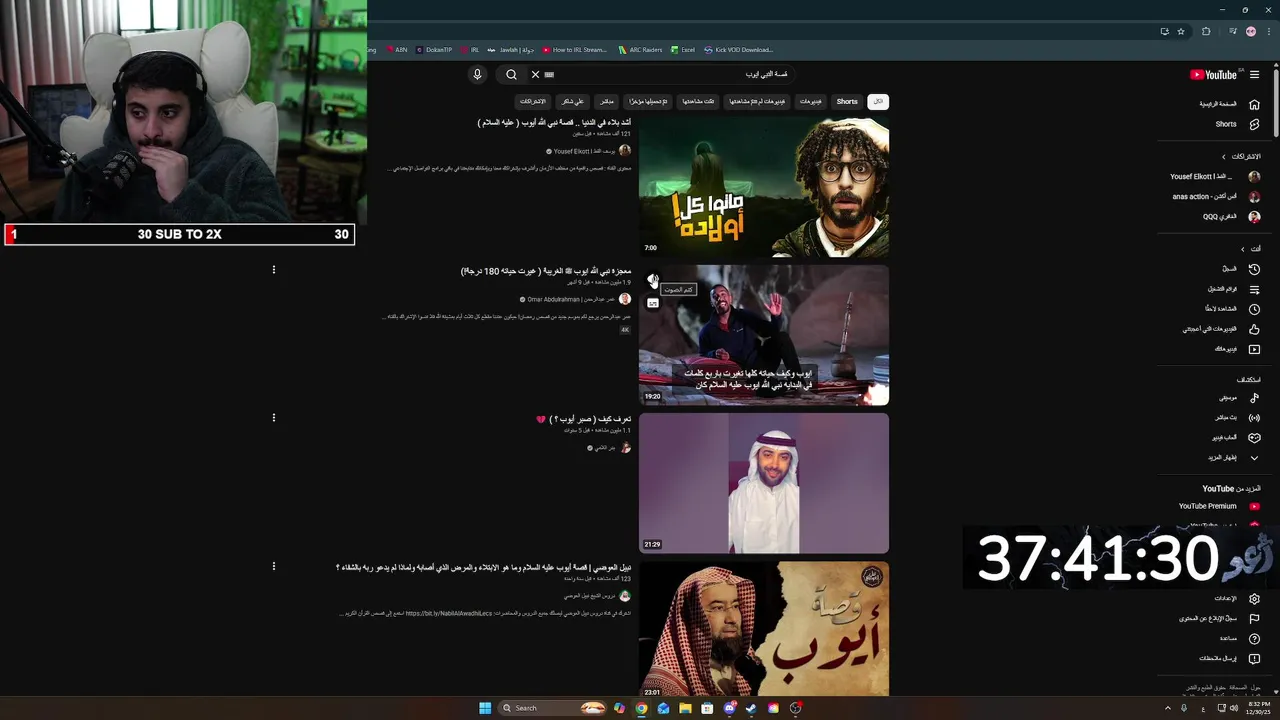Screen dimensions: 1280x720
Task: Open the Kick VOD Download bookmark
Action: tap(738, 49)
